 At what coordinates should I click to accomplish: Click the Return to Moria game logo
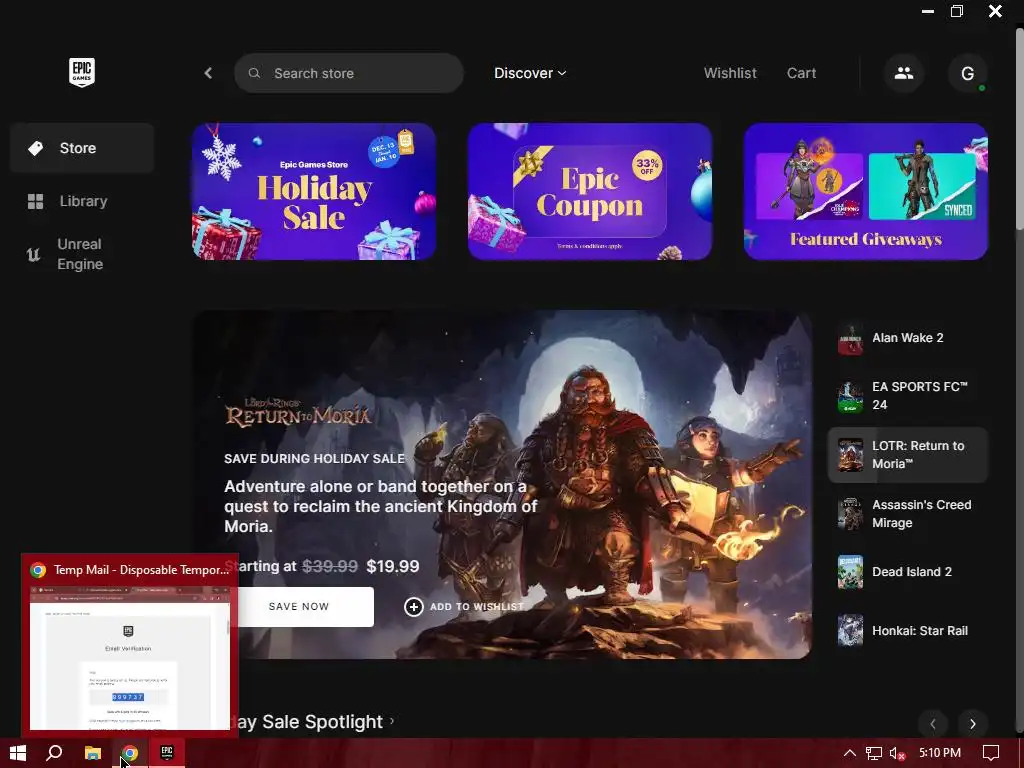pos(298,413)
